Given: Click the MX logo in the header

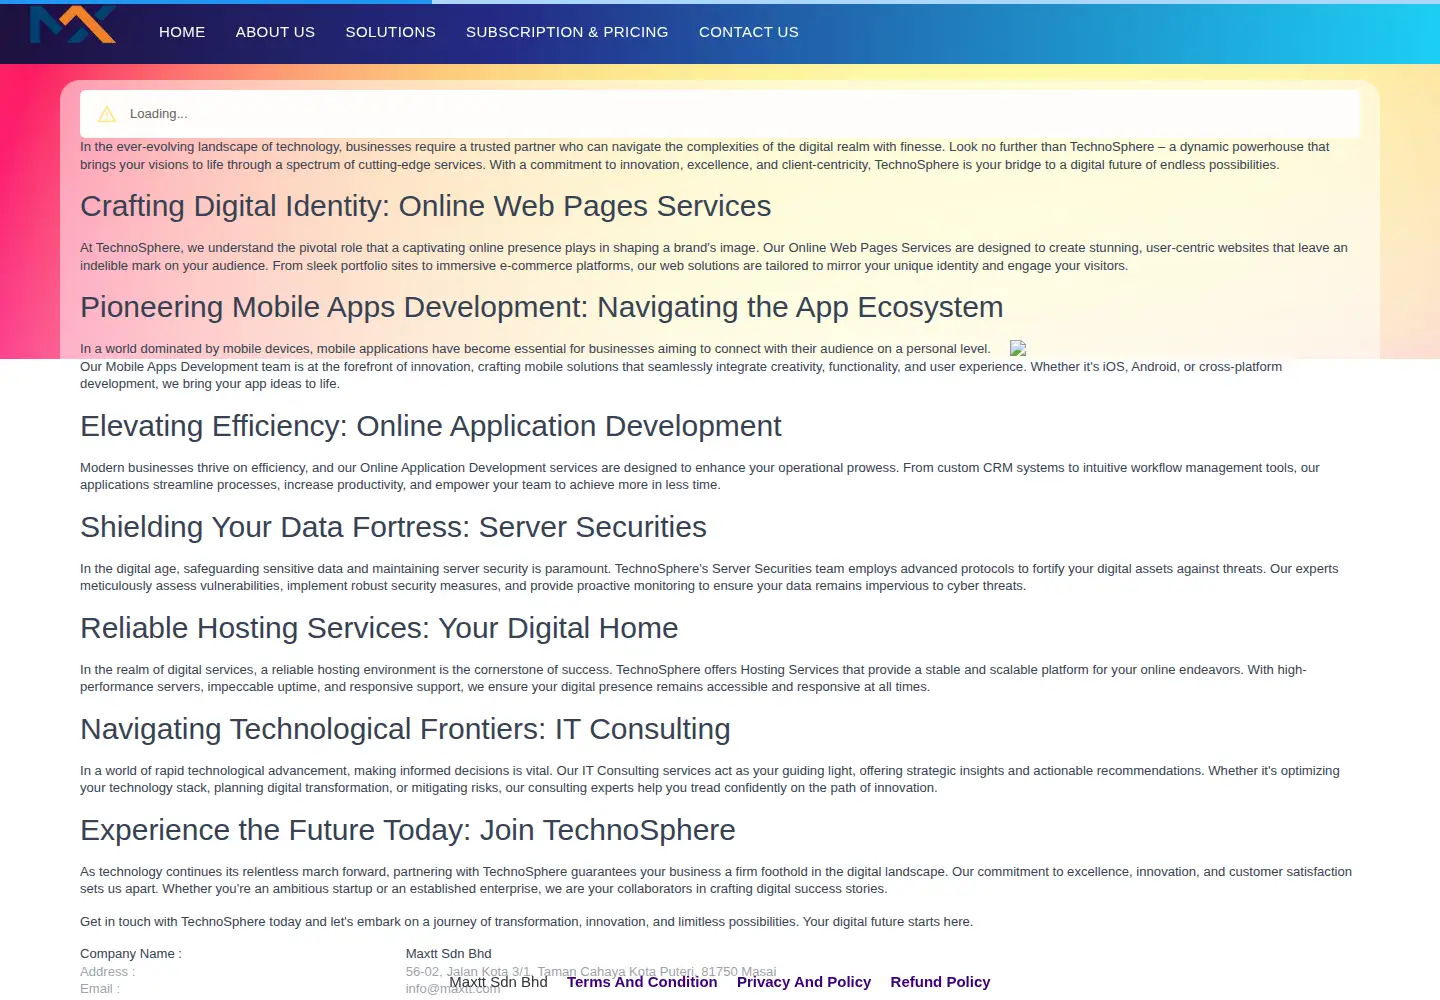Looking at the screenshot, I should [x=73, y=24].
